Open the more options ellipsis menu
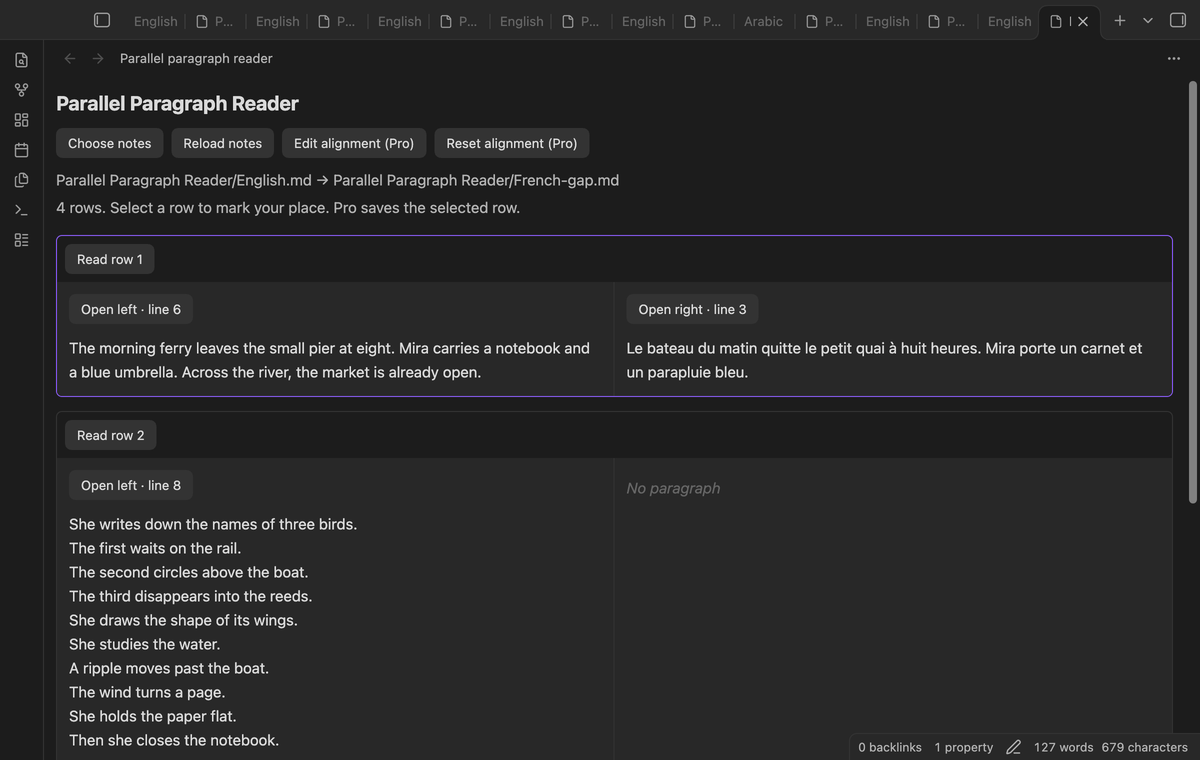Image resolution: width=1200 pixels, height=760 pixels. tap(1173, 58)
